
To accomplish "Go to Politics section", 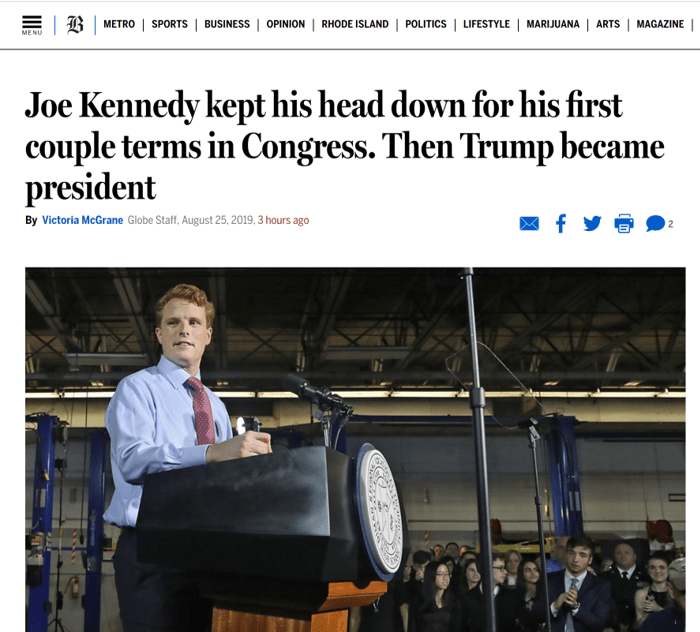I will click(426, 24).
